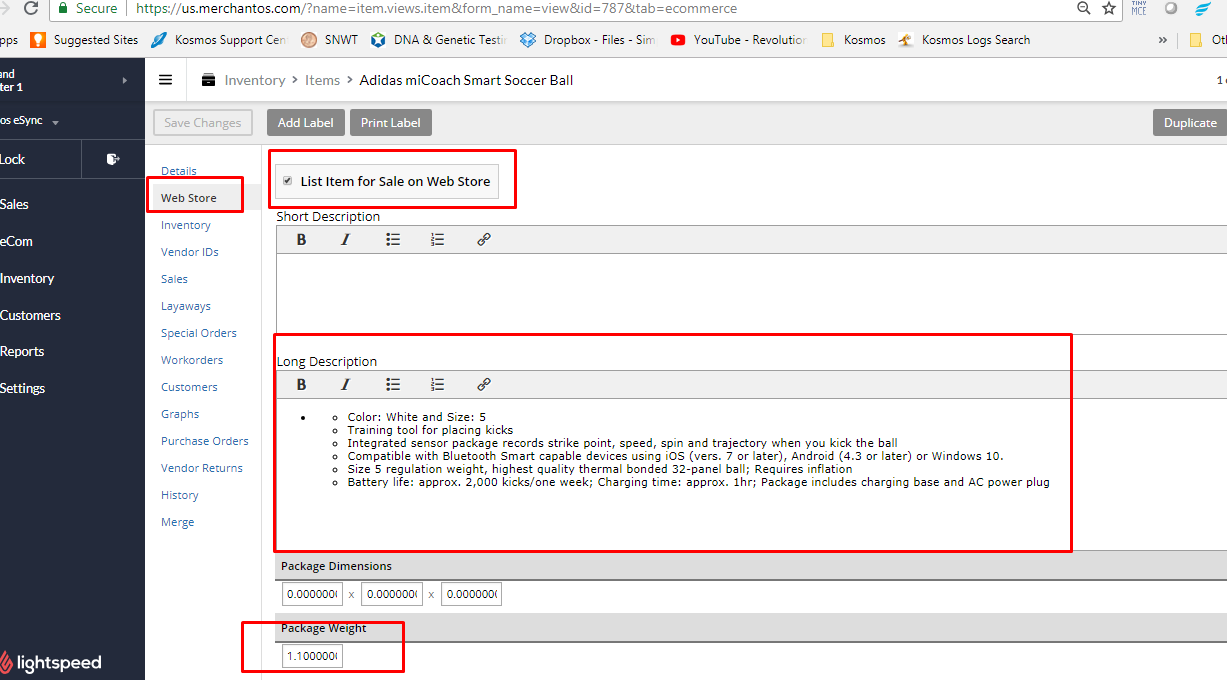The height and width of the screenshot is (680, 1227).
Task: Open Sales in the main navigation
Action: (14, 204)
